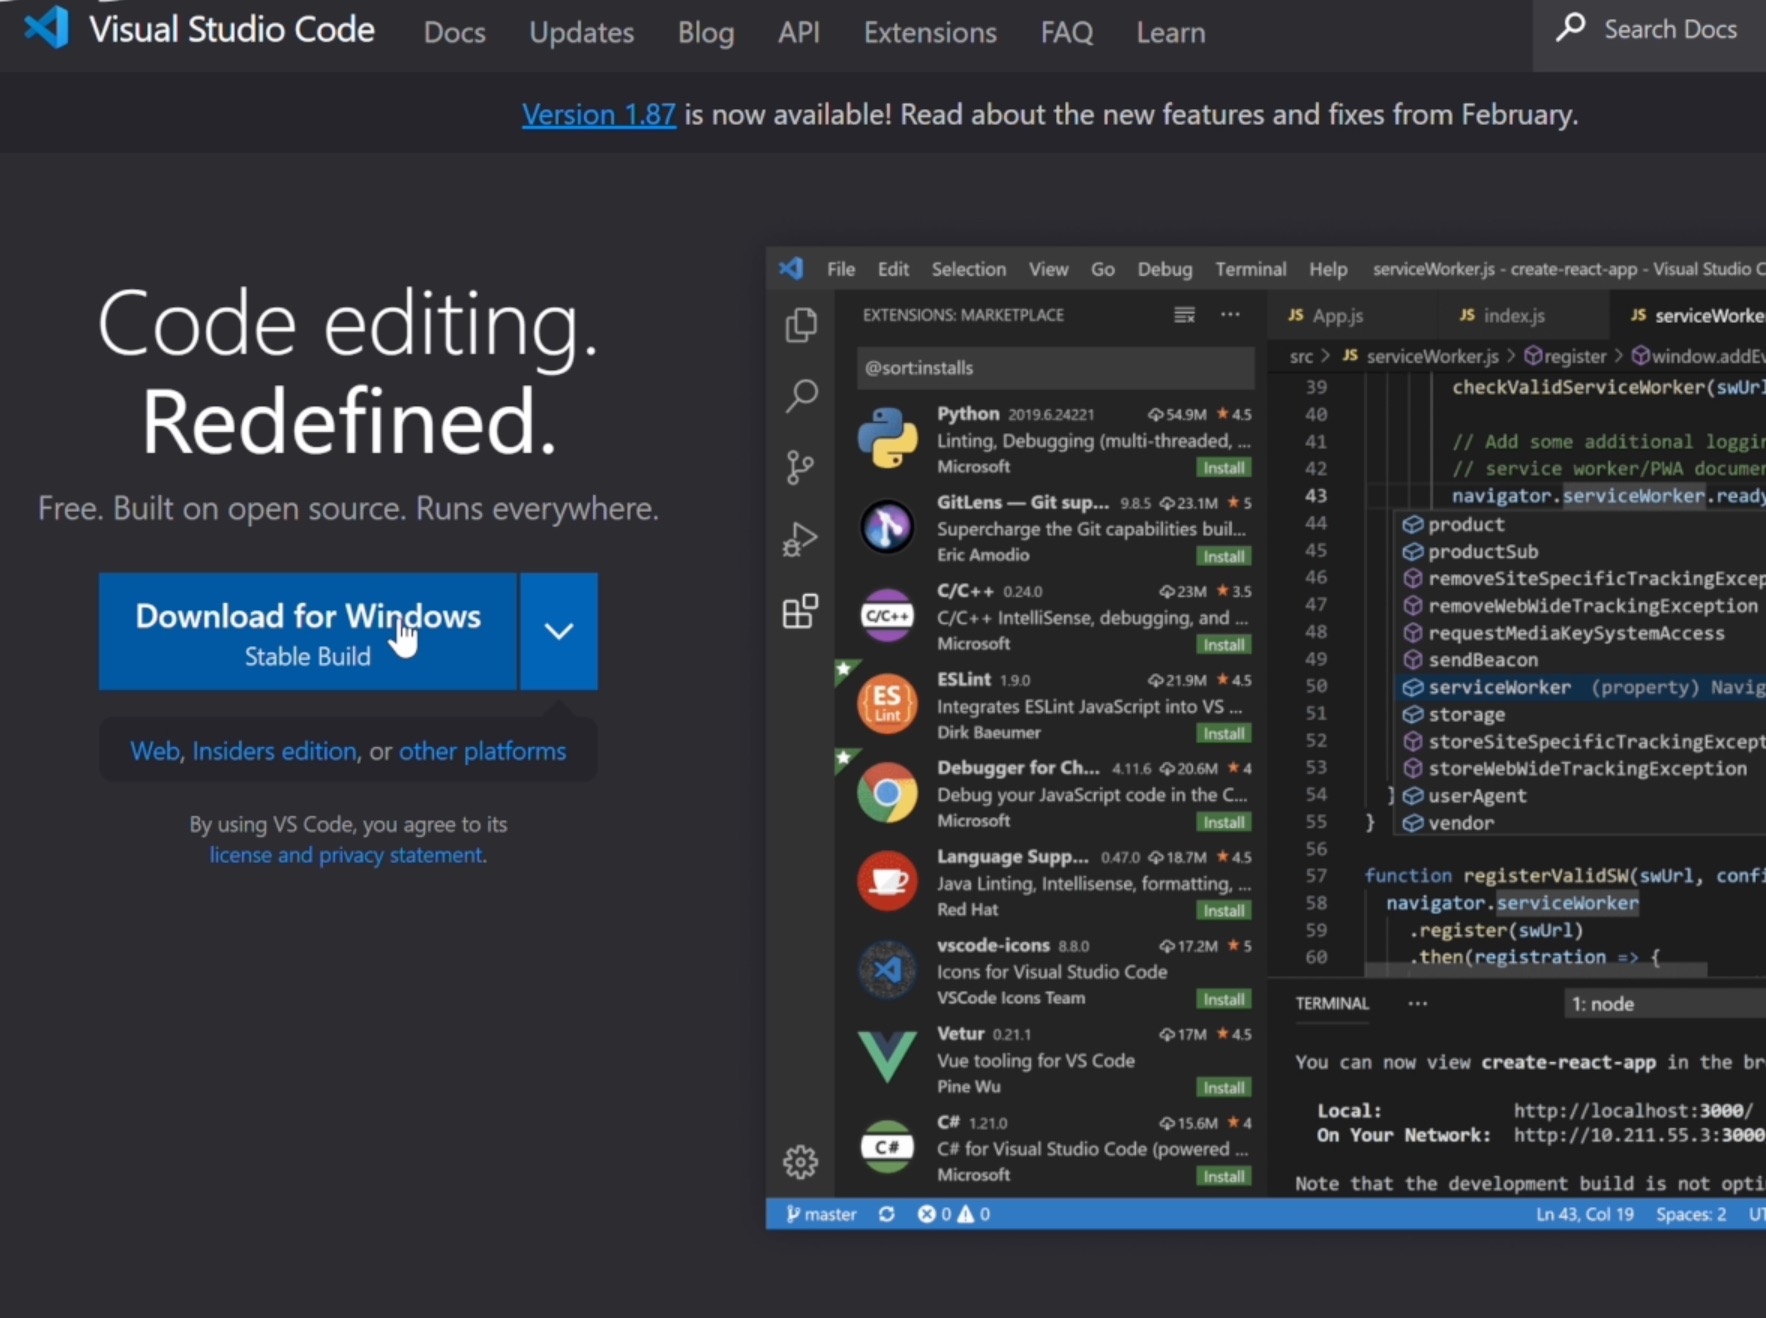Screen dimensions: 1766x1318
Task: Open the license and privacy statement link
Action: pos(346,855)
